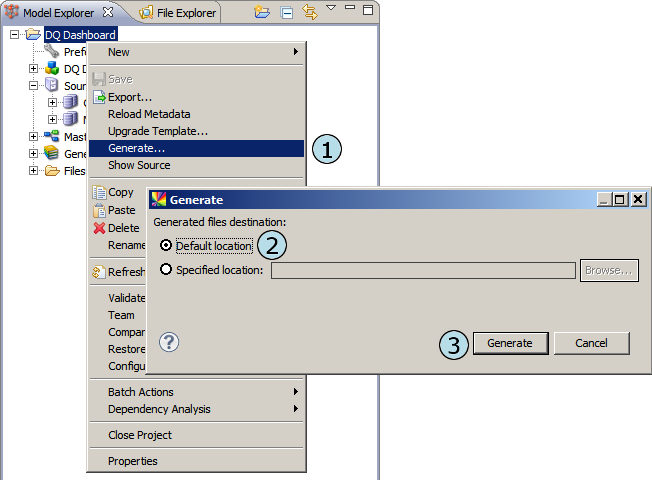Click the red Delete icon
The image size is (652, 480).
tap(99, 228)
